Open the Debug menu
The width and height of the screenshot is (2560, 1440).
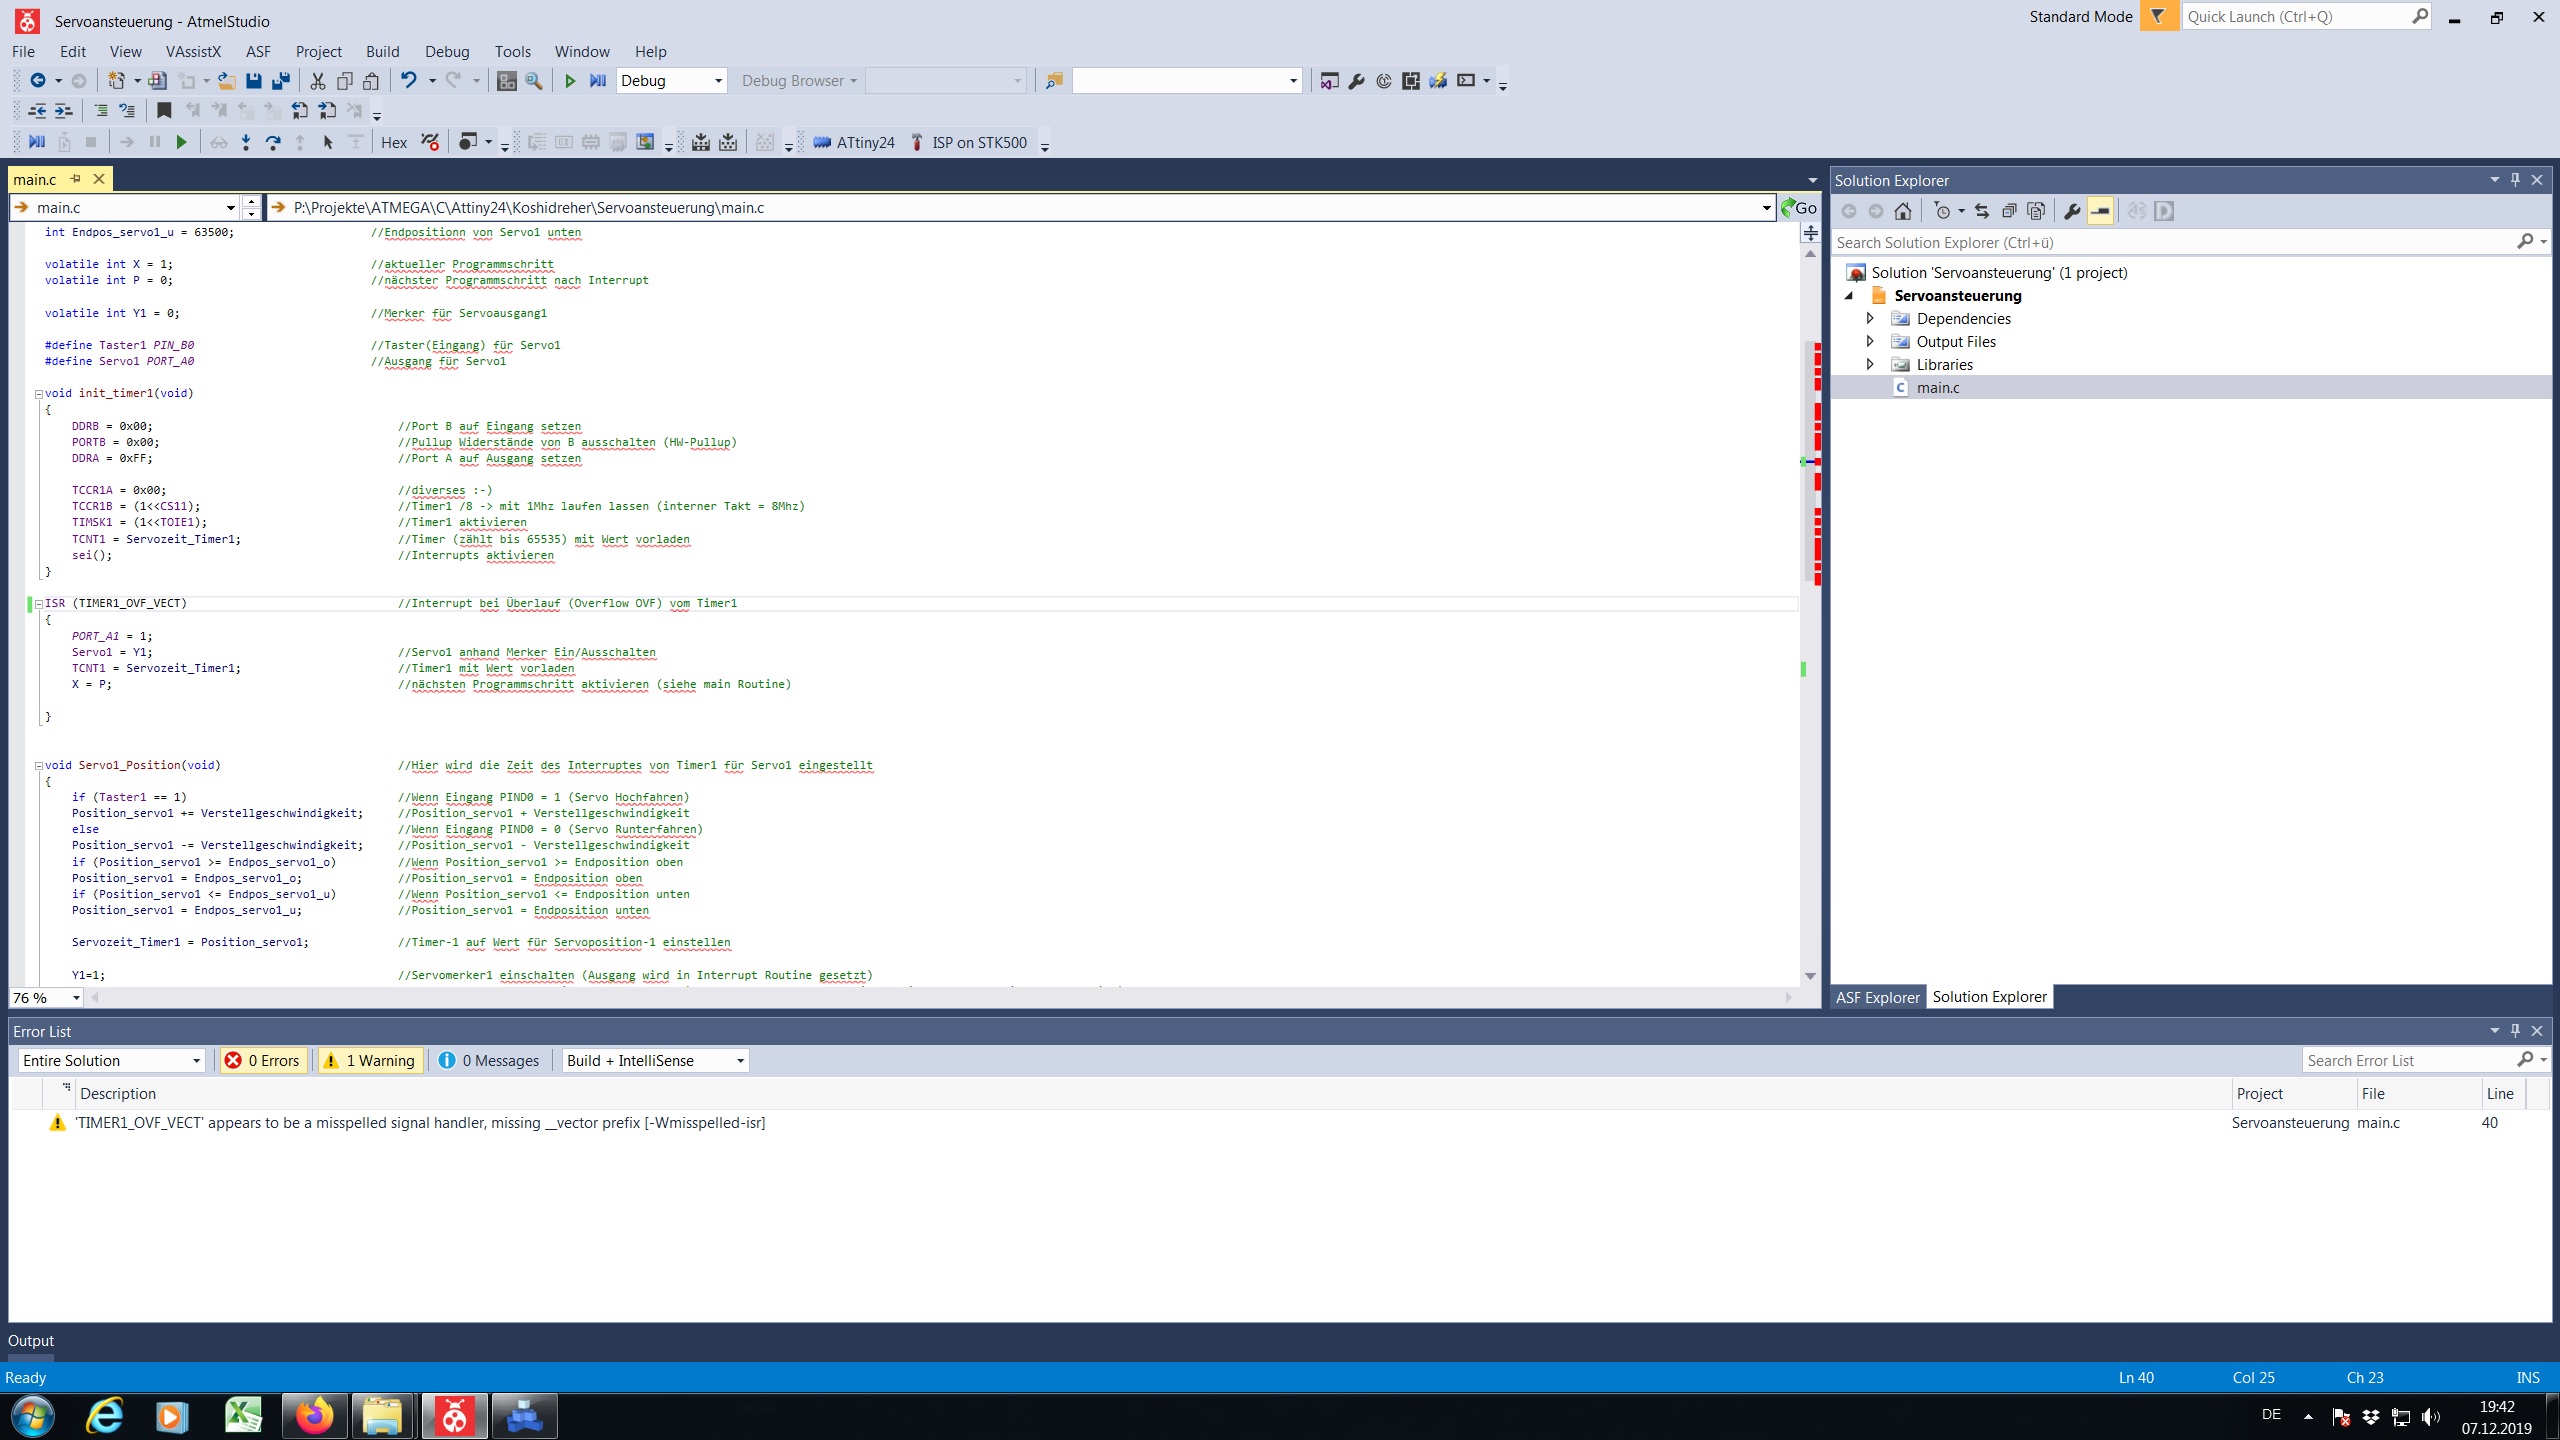click(447, 51)
